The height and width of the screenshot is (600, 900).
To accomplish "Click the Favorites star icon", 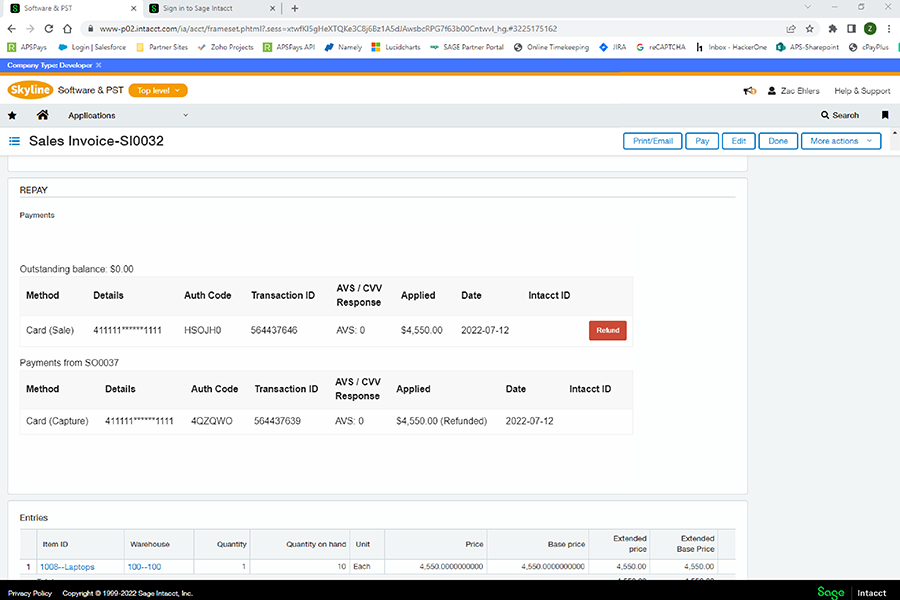I will (12, 115).
